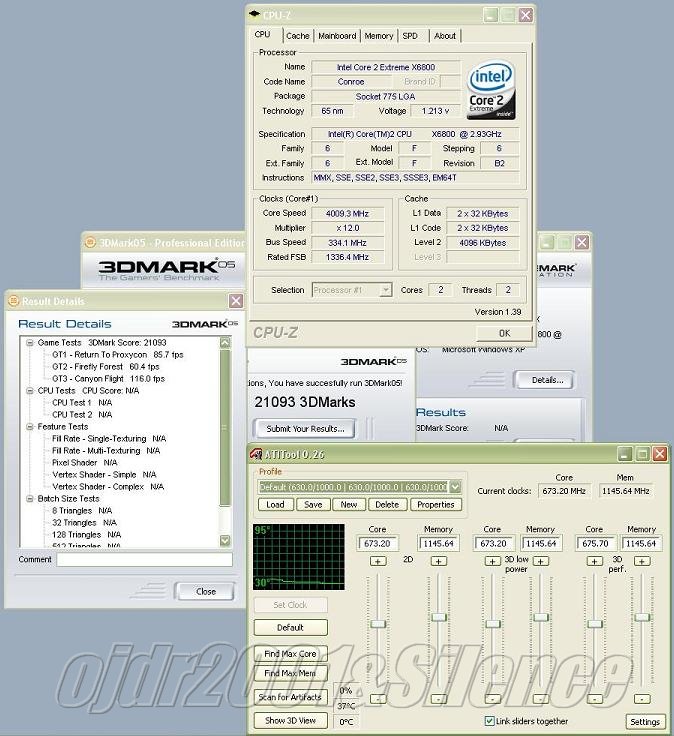Click plus button for 3D low power Memory

click(x=541, y=561)
